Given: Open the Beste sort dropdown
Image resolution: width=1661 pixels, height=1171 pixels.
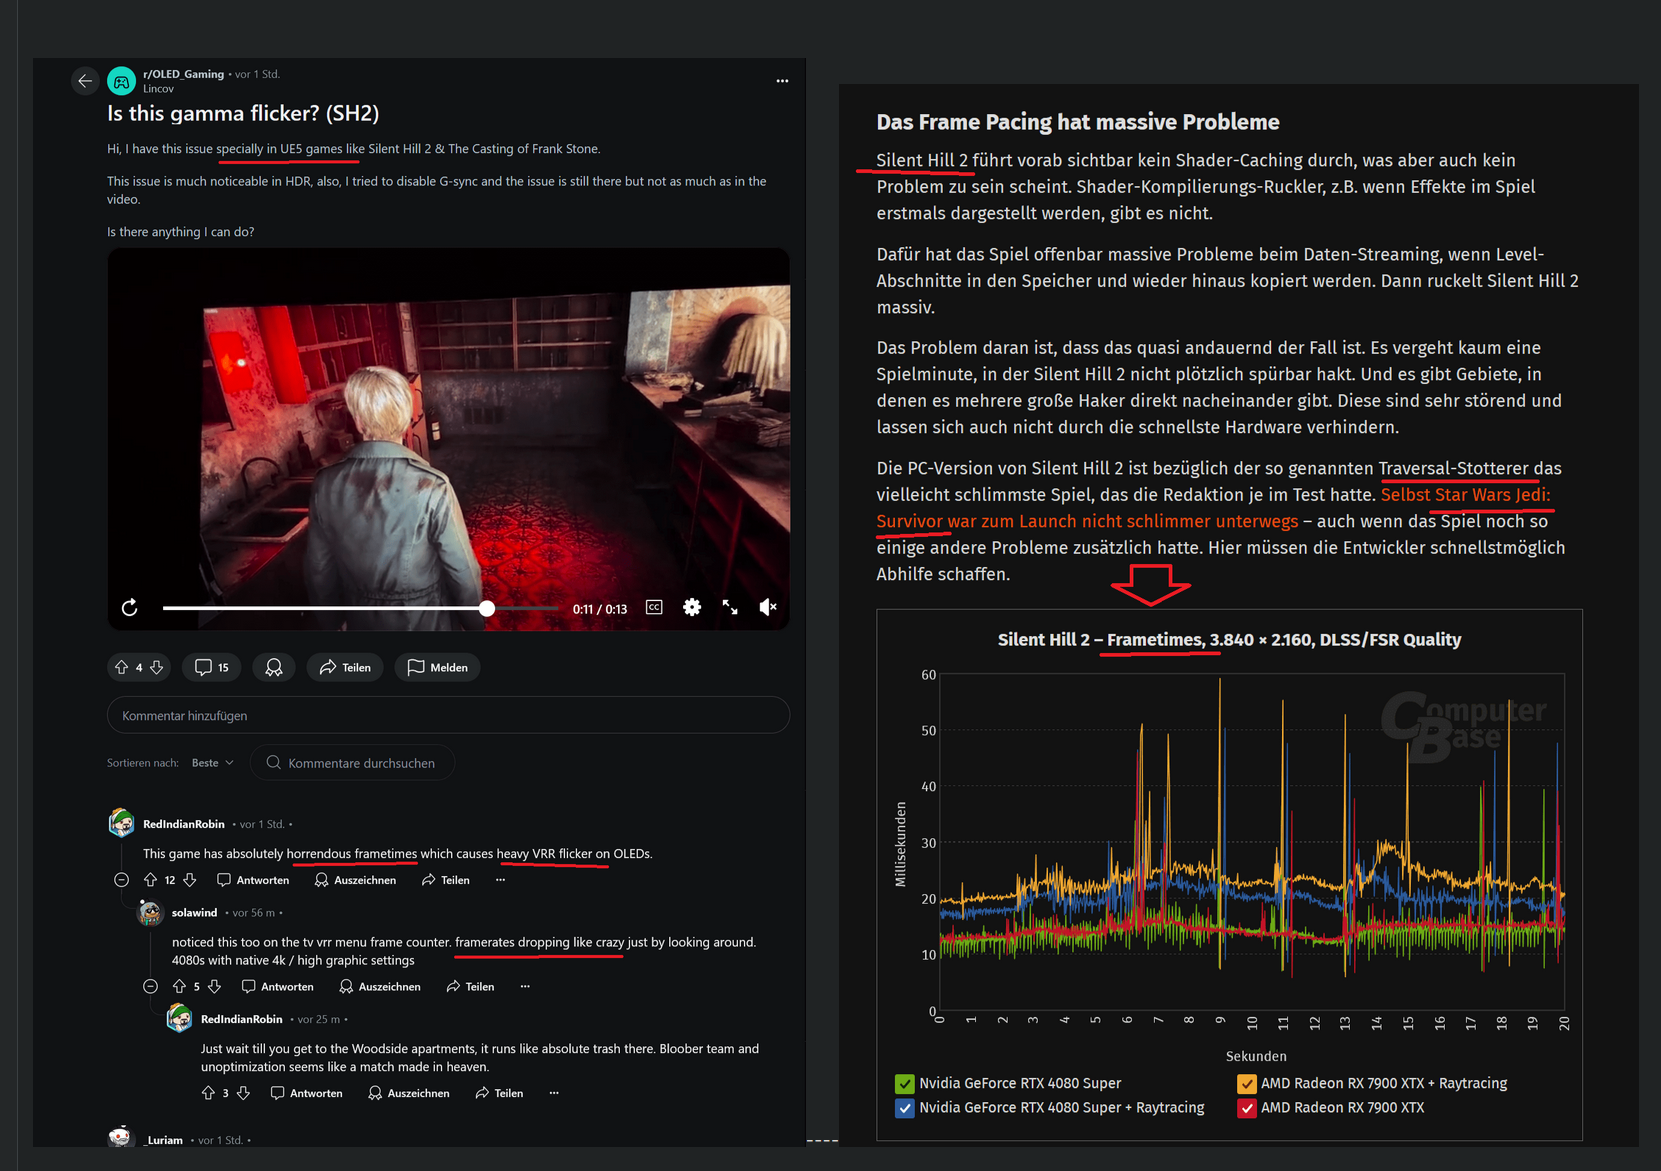Looking at the screenshot, I should (213, 763).
